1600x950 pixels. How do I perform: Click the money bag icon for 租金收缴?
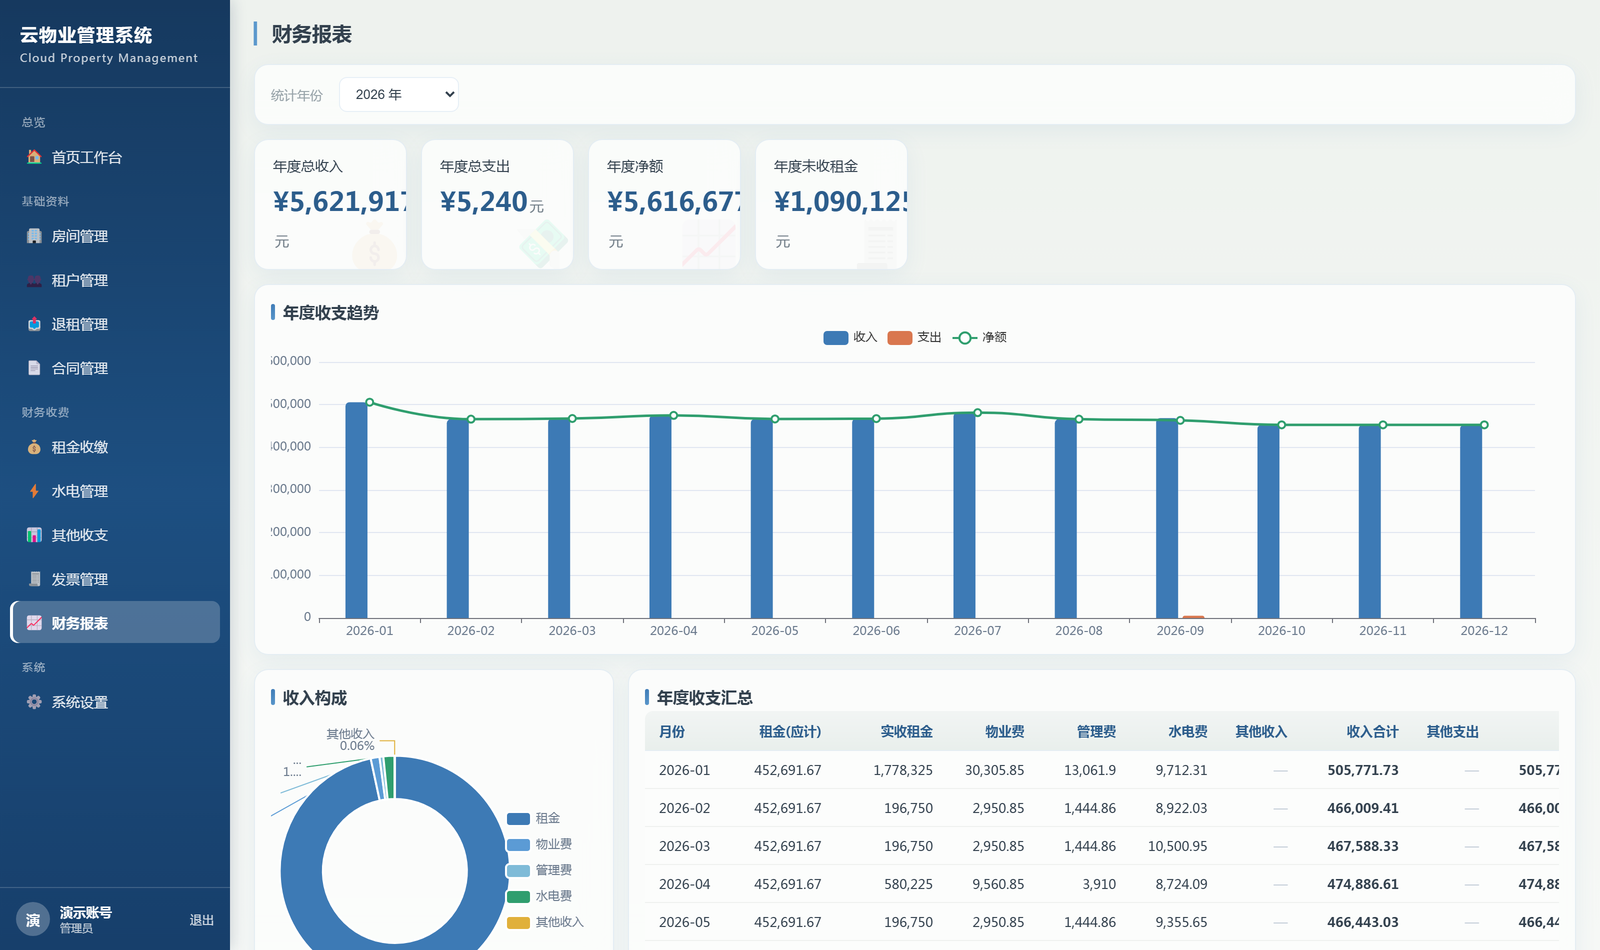click(x=34, y=447)
